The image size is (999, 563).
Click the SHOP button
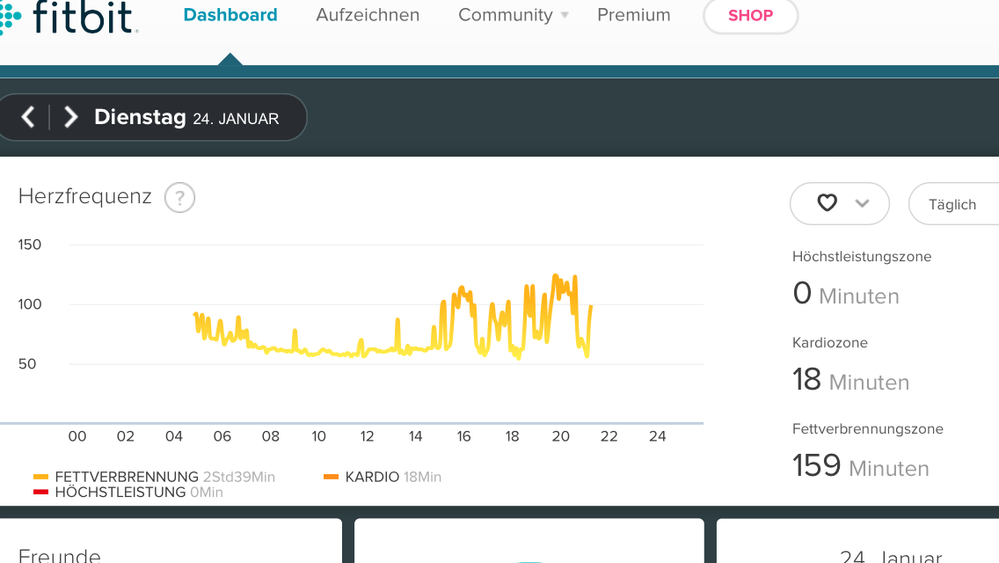[750, 16]
